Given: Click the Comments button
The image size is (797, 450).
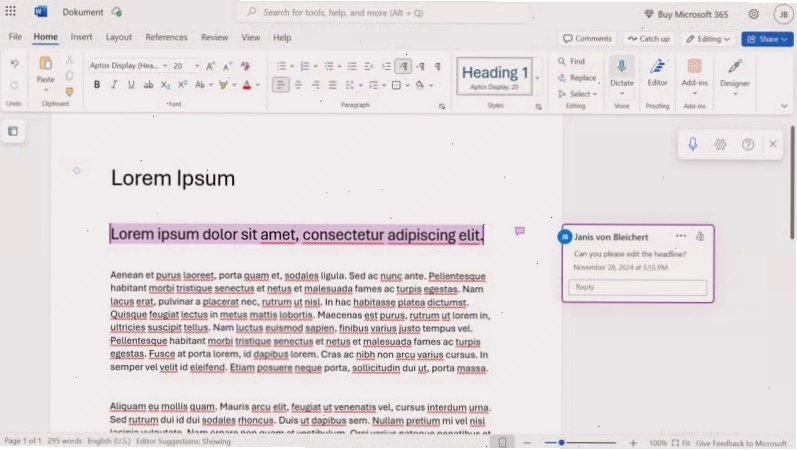Looking at the screenshot, I should [x=587, y=39].
